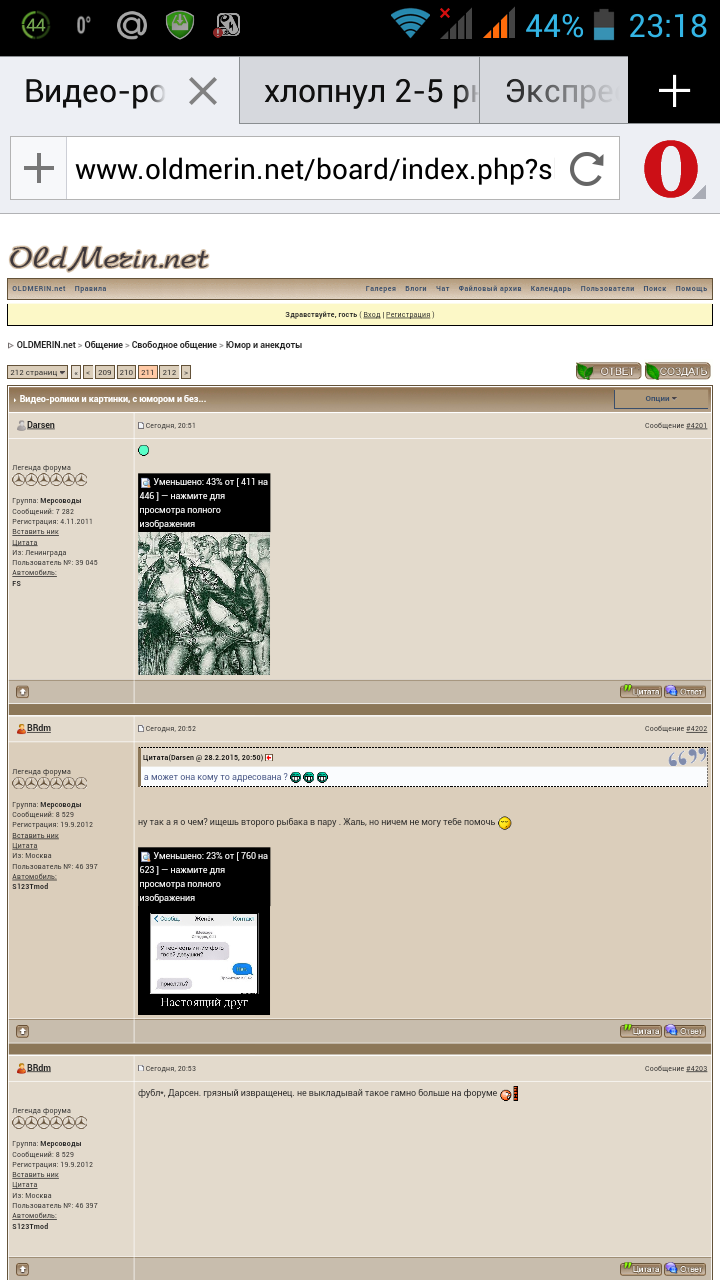Click Цитата quote button on post #4202
This screenshot has height=1280, width=720.
tap(640, 1031)
